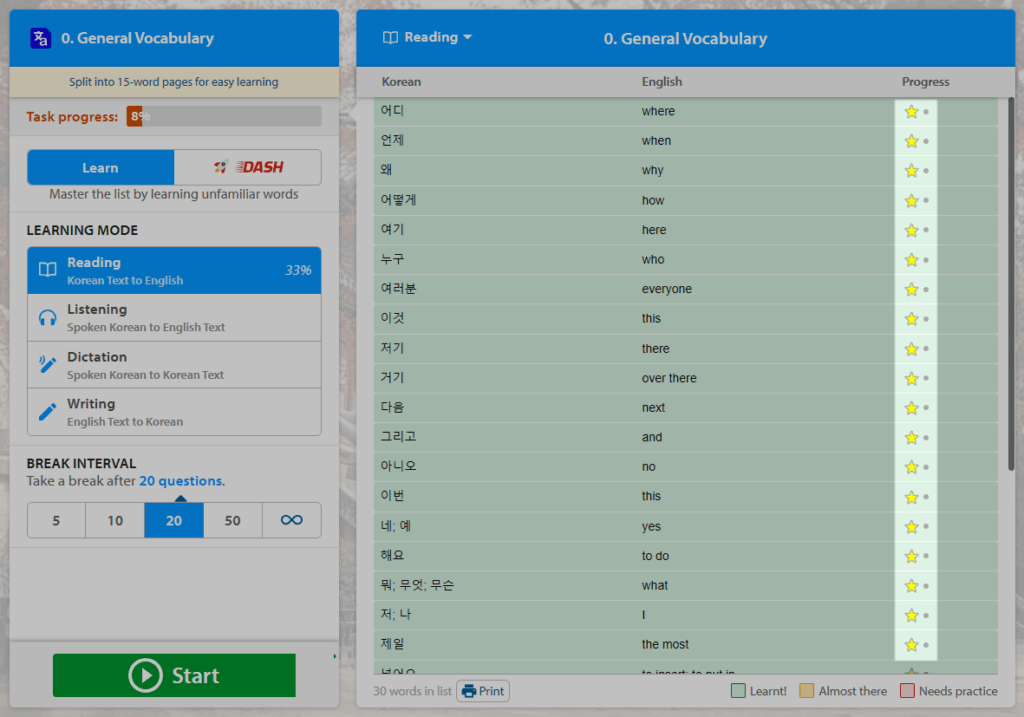The image size is (1024, 717).
Task: Click the orange Almost there legend swatch
Action: (807, 691)
